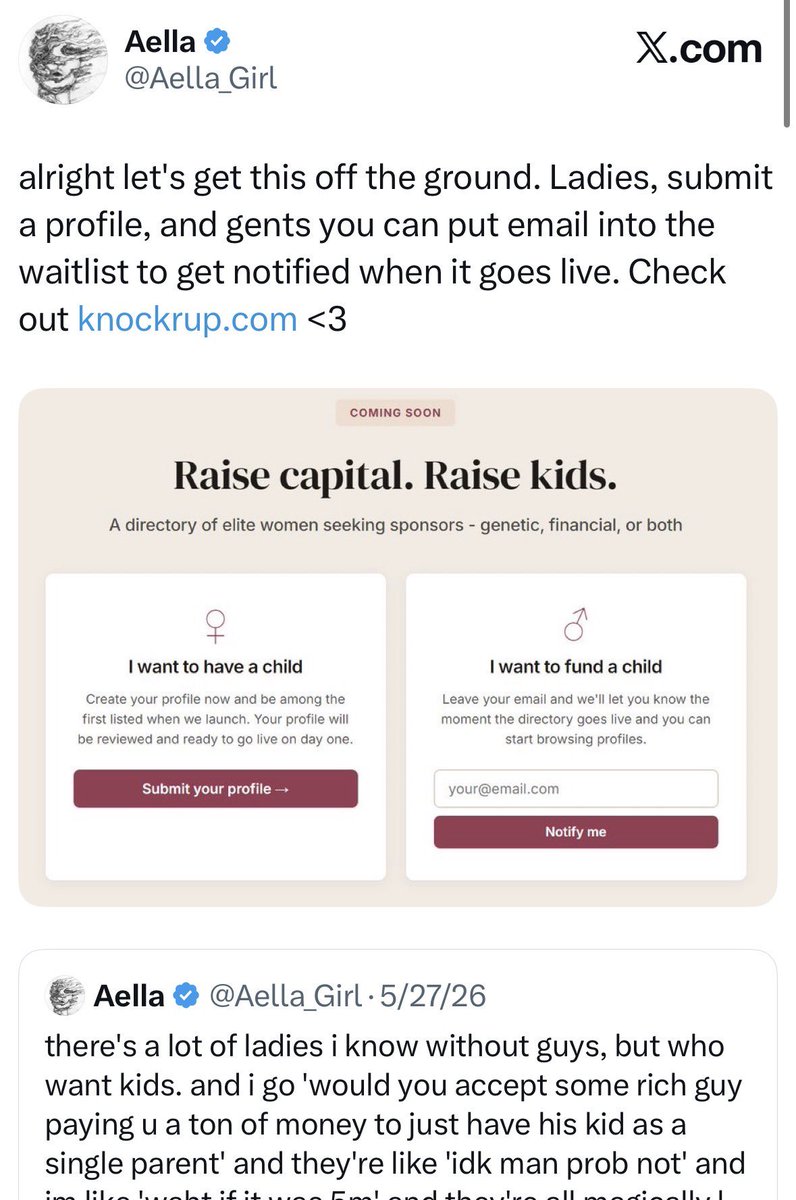Image resolution: width=796 pixels, height=1200 pixels.
Task: Click the Aella display name at top
Action: (160, 41)
